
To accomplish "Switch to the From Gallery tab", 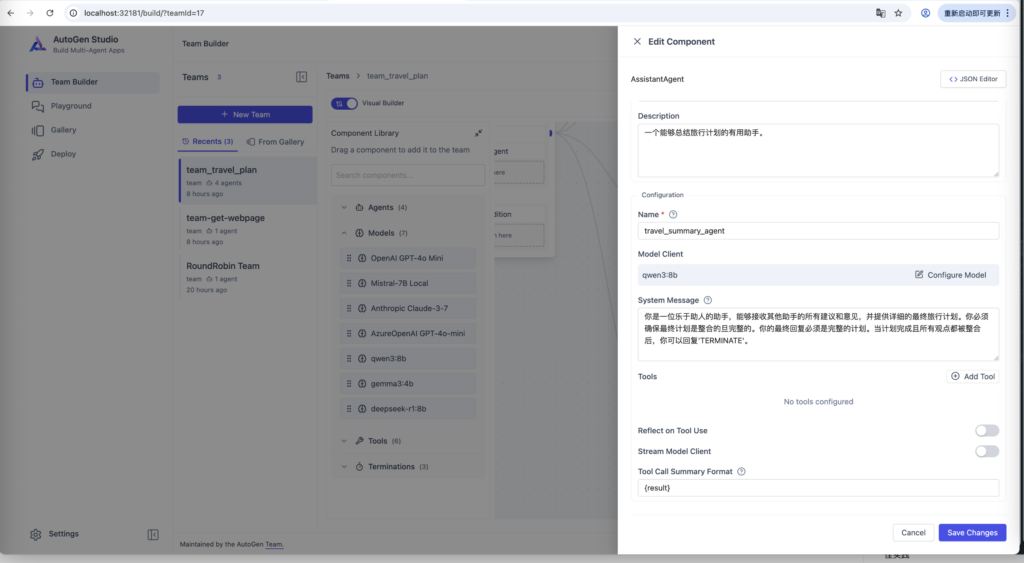I will (x=276, y=142).
